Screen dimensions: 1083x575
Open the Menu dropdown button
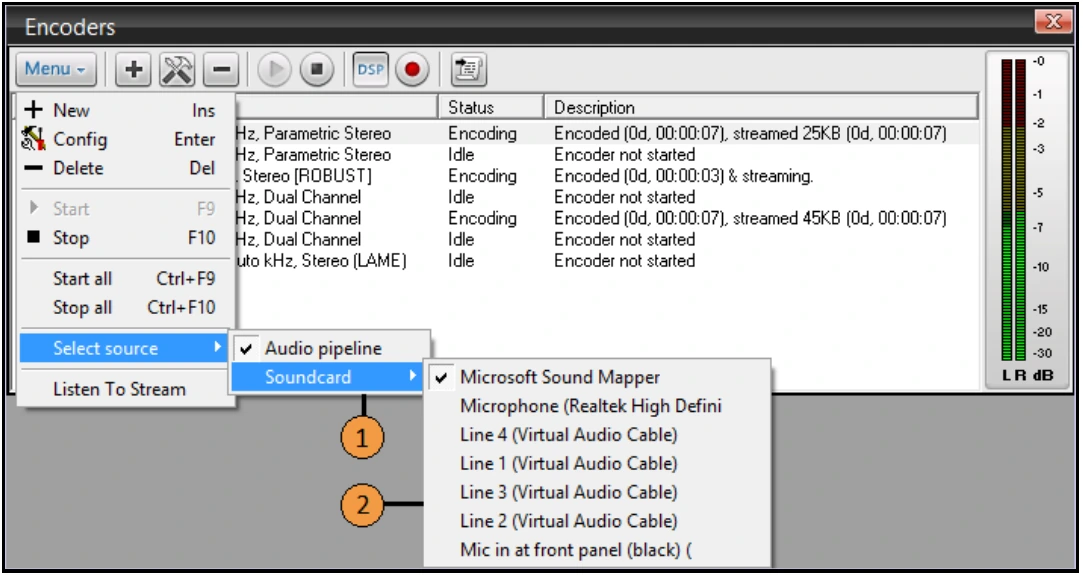[x=55, y=70]
